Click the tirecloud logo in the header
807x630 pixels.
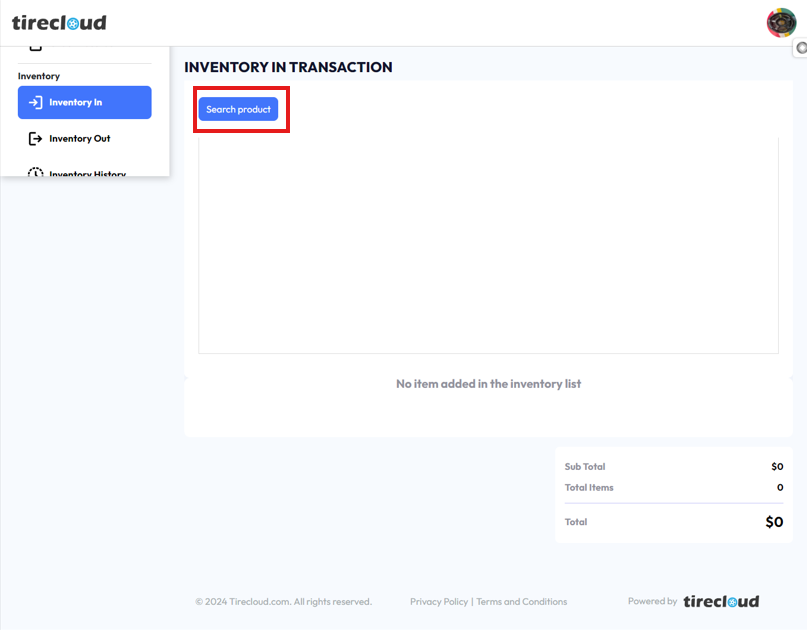(x=59, y=22)
